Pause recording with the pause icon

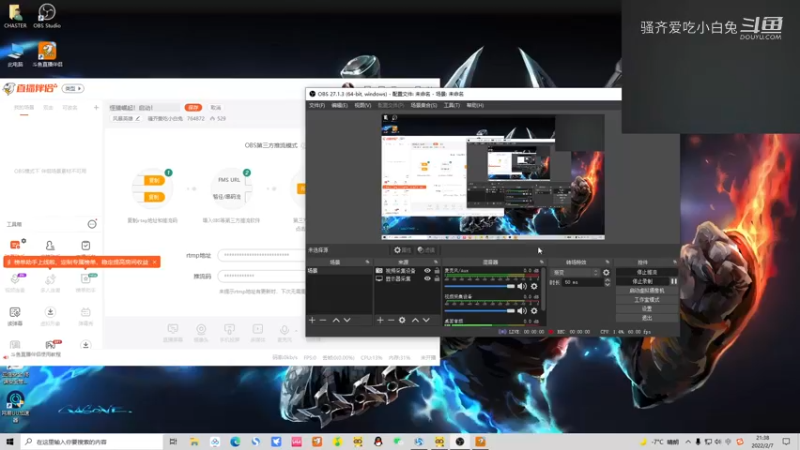[674, 281]
